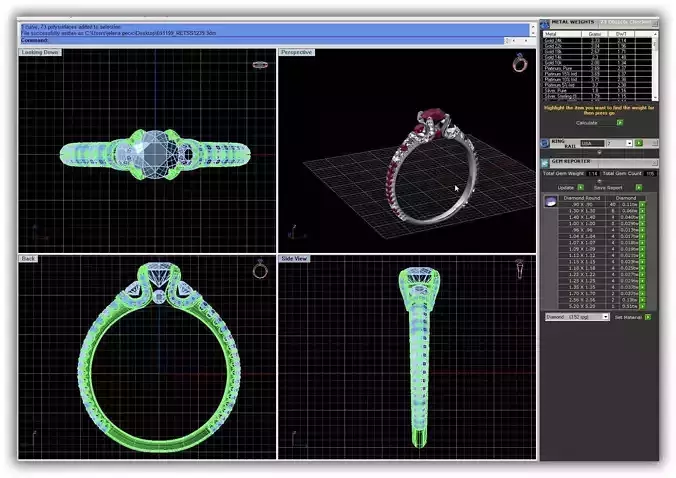The height and width of the screenshot is (478, 676).
Task: Select the 1.25 X 1.25 gem size cell
Action: point(582,281)
